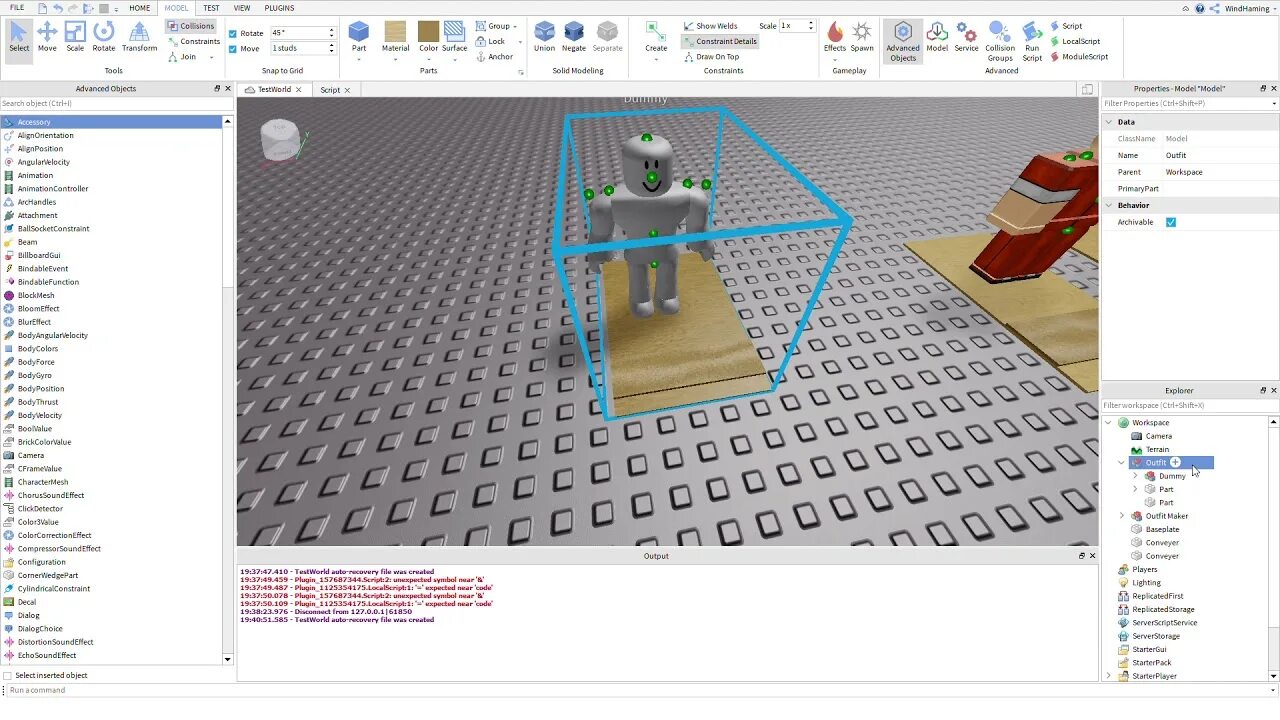Insert a new ModuleScript
The image size is (1280, 720).
click(1079, 57)
